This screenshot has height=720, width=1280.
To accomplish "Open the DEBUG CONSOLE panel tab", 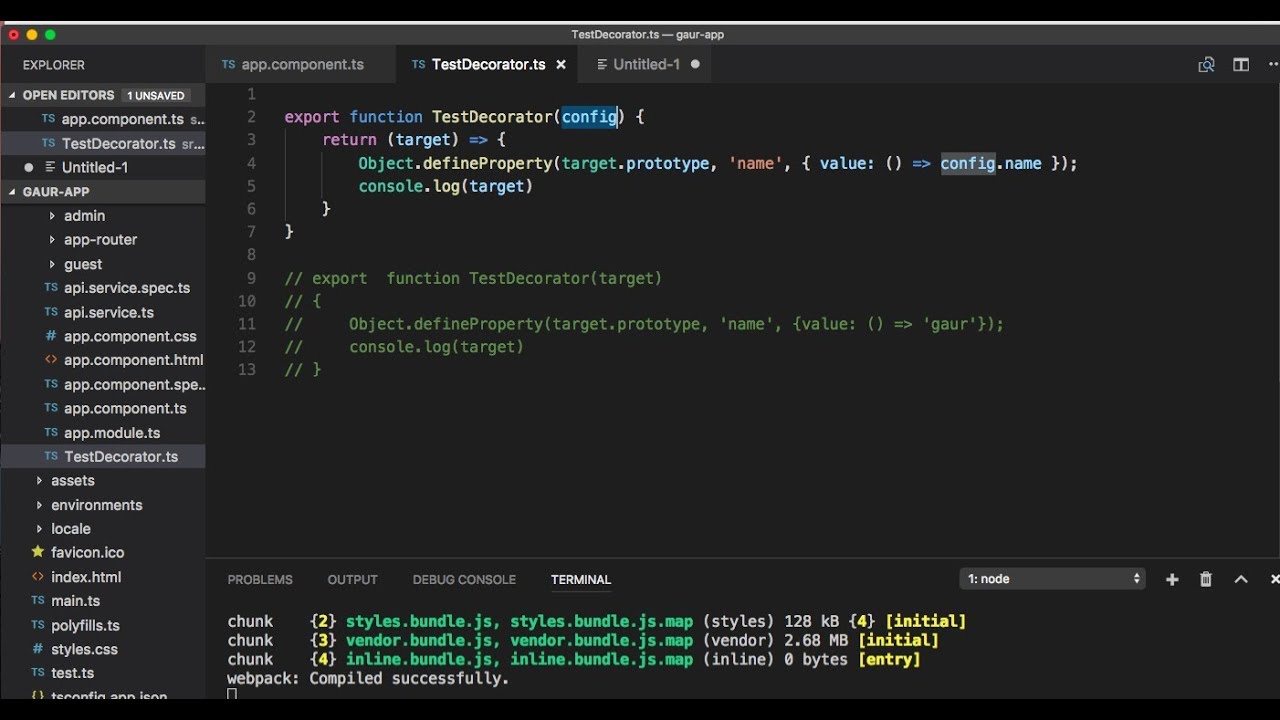I will tap(464, 580).
